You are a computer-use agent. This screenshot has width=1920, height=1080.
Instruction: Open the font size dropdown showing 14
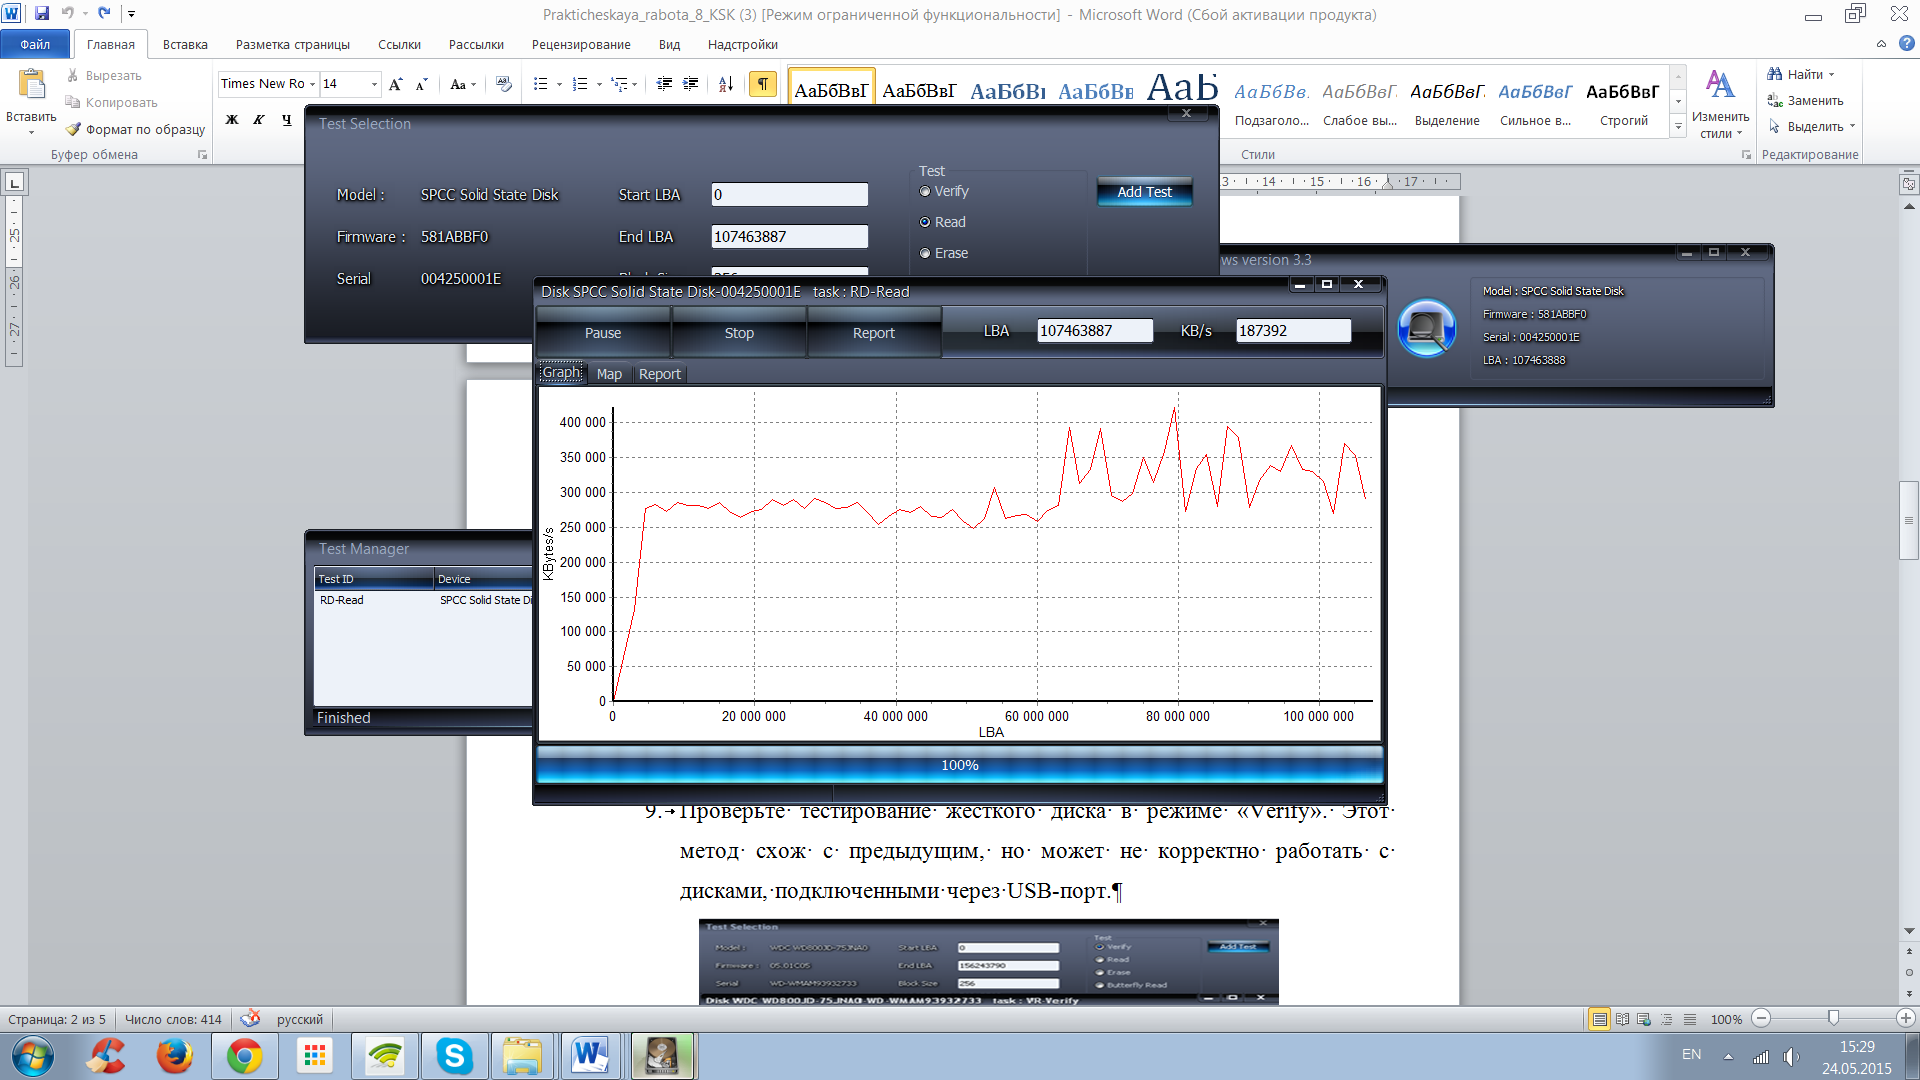pos(374,84)
